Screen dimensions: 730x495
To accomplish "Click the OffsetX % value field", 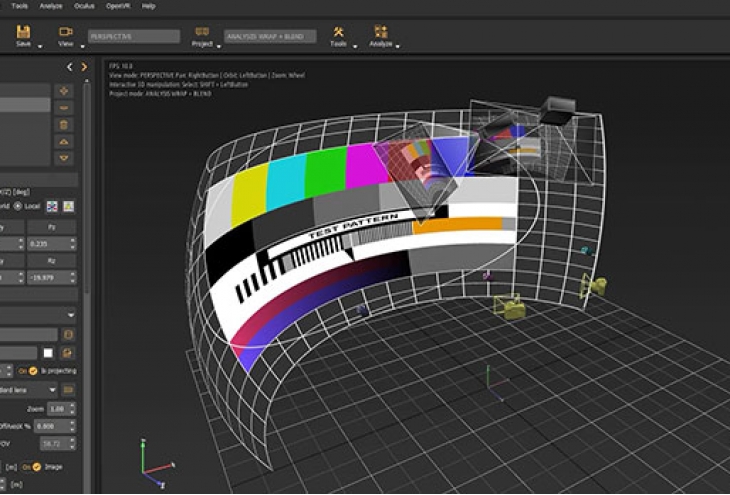I will (52, 426).
